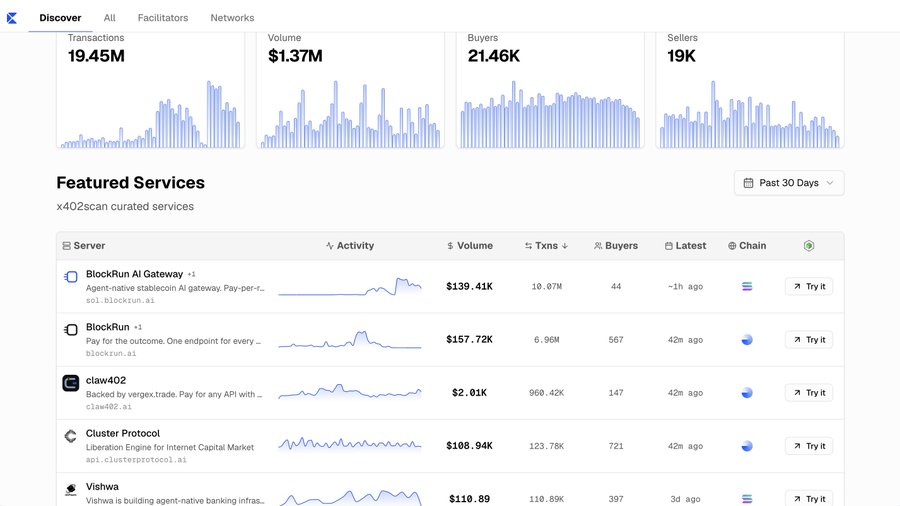900x506 pixels.
Task: Go to the Networks tab
Action: (232, 18)
